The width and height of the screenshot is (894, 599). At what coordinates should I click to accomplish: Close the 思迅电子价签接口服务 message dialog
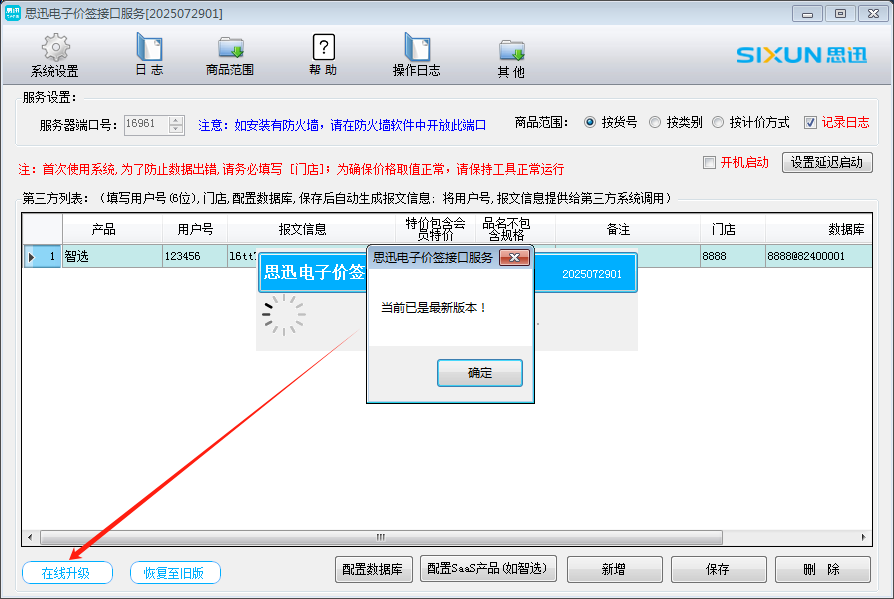(514, 258)
